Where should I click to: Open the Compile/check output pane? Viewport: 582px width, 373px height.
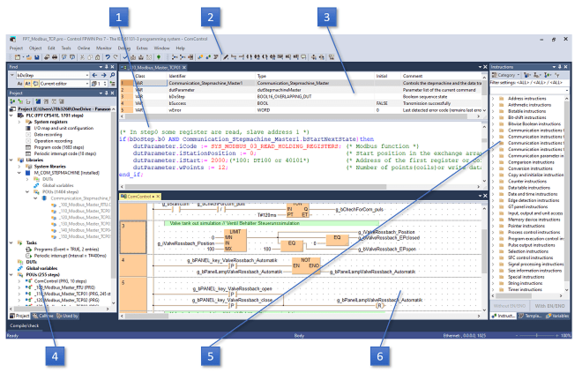(24, 326)
